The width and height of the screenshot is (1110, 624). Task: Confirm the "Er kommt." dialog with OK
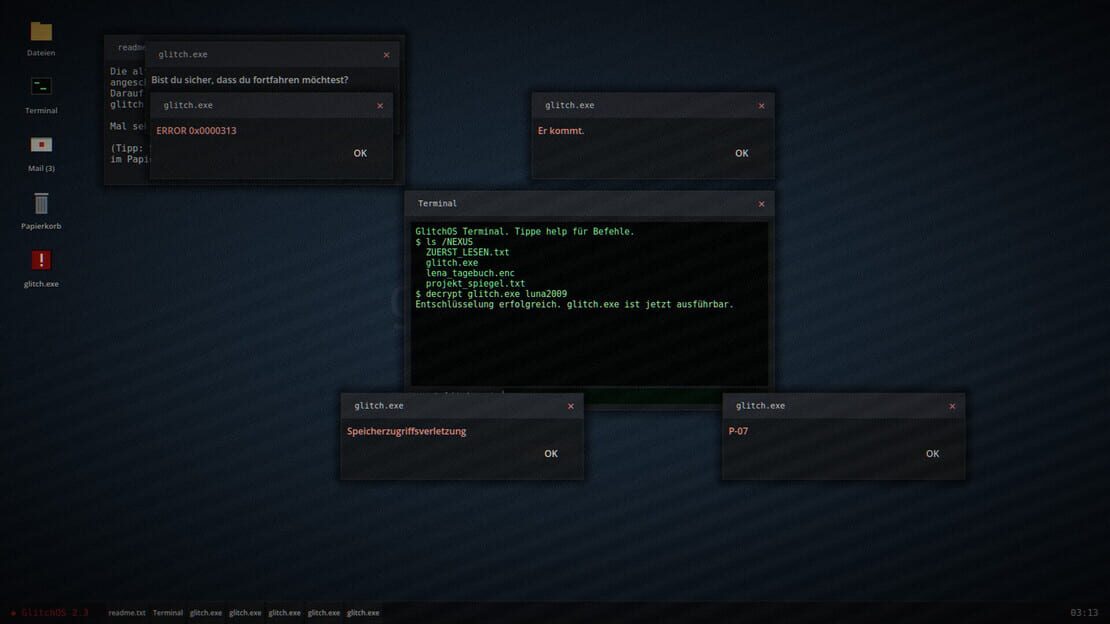(741, 153)
